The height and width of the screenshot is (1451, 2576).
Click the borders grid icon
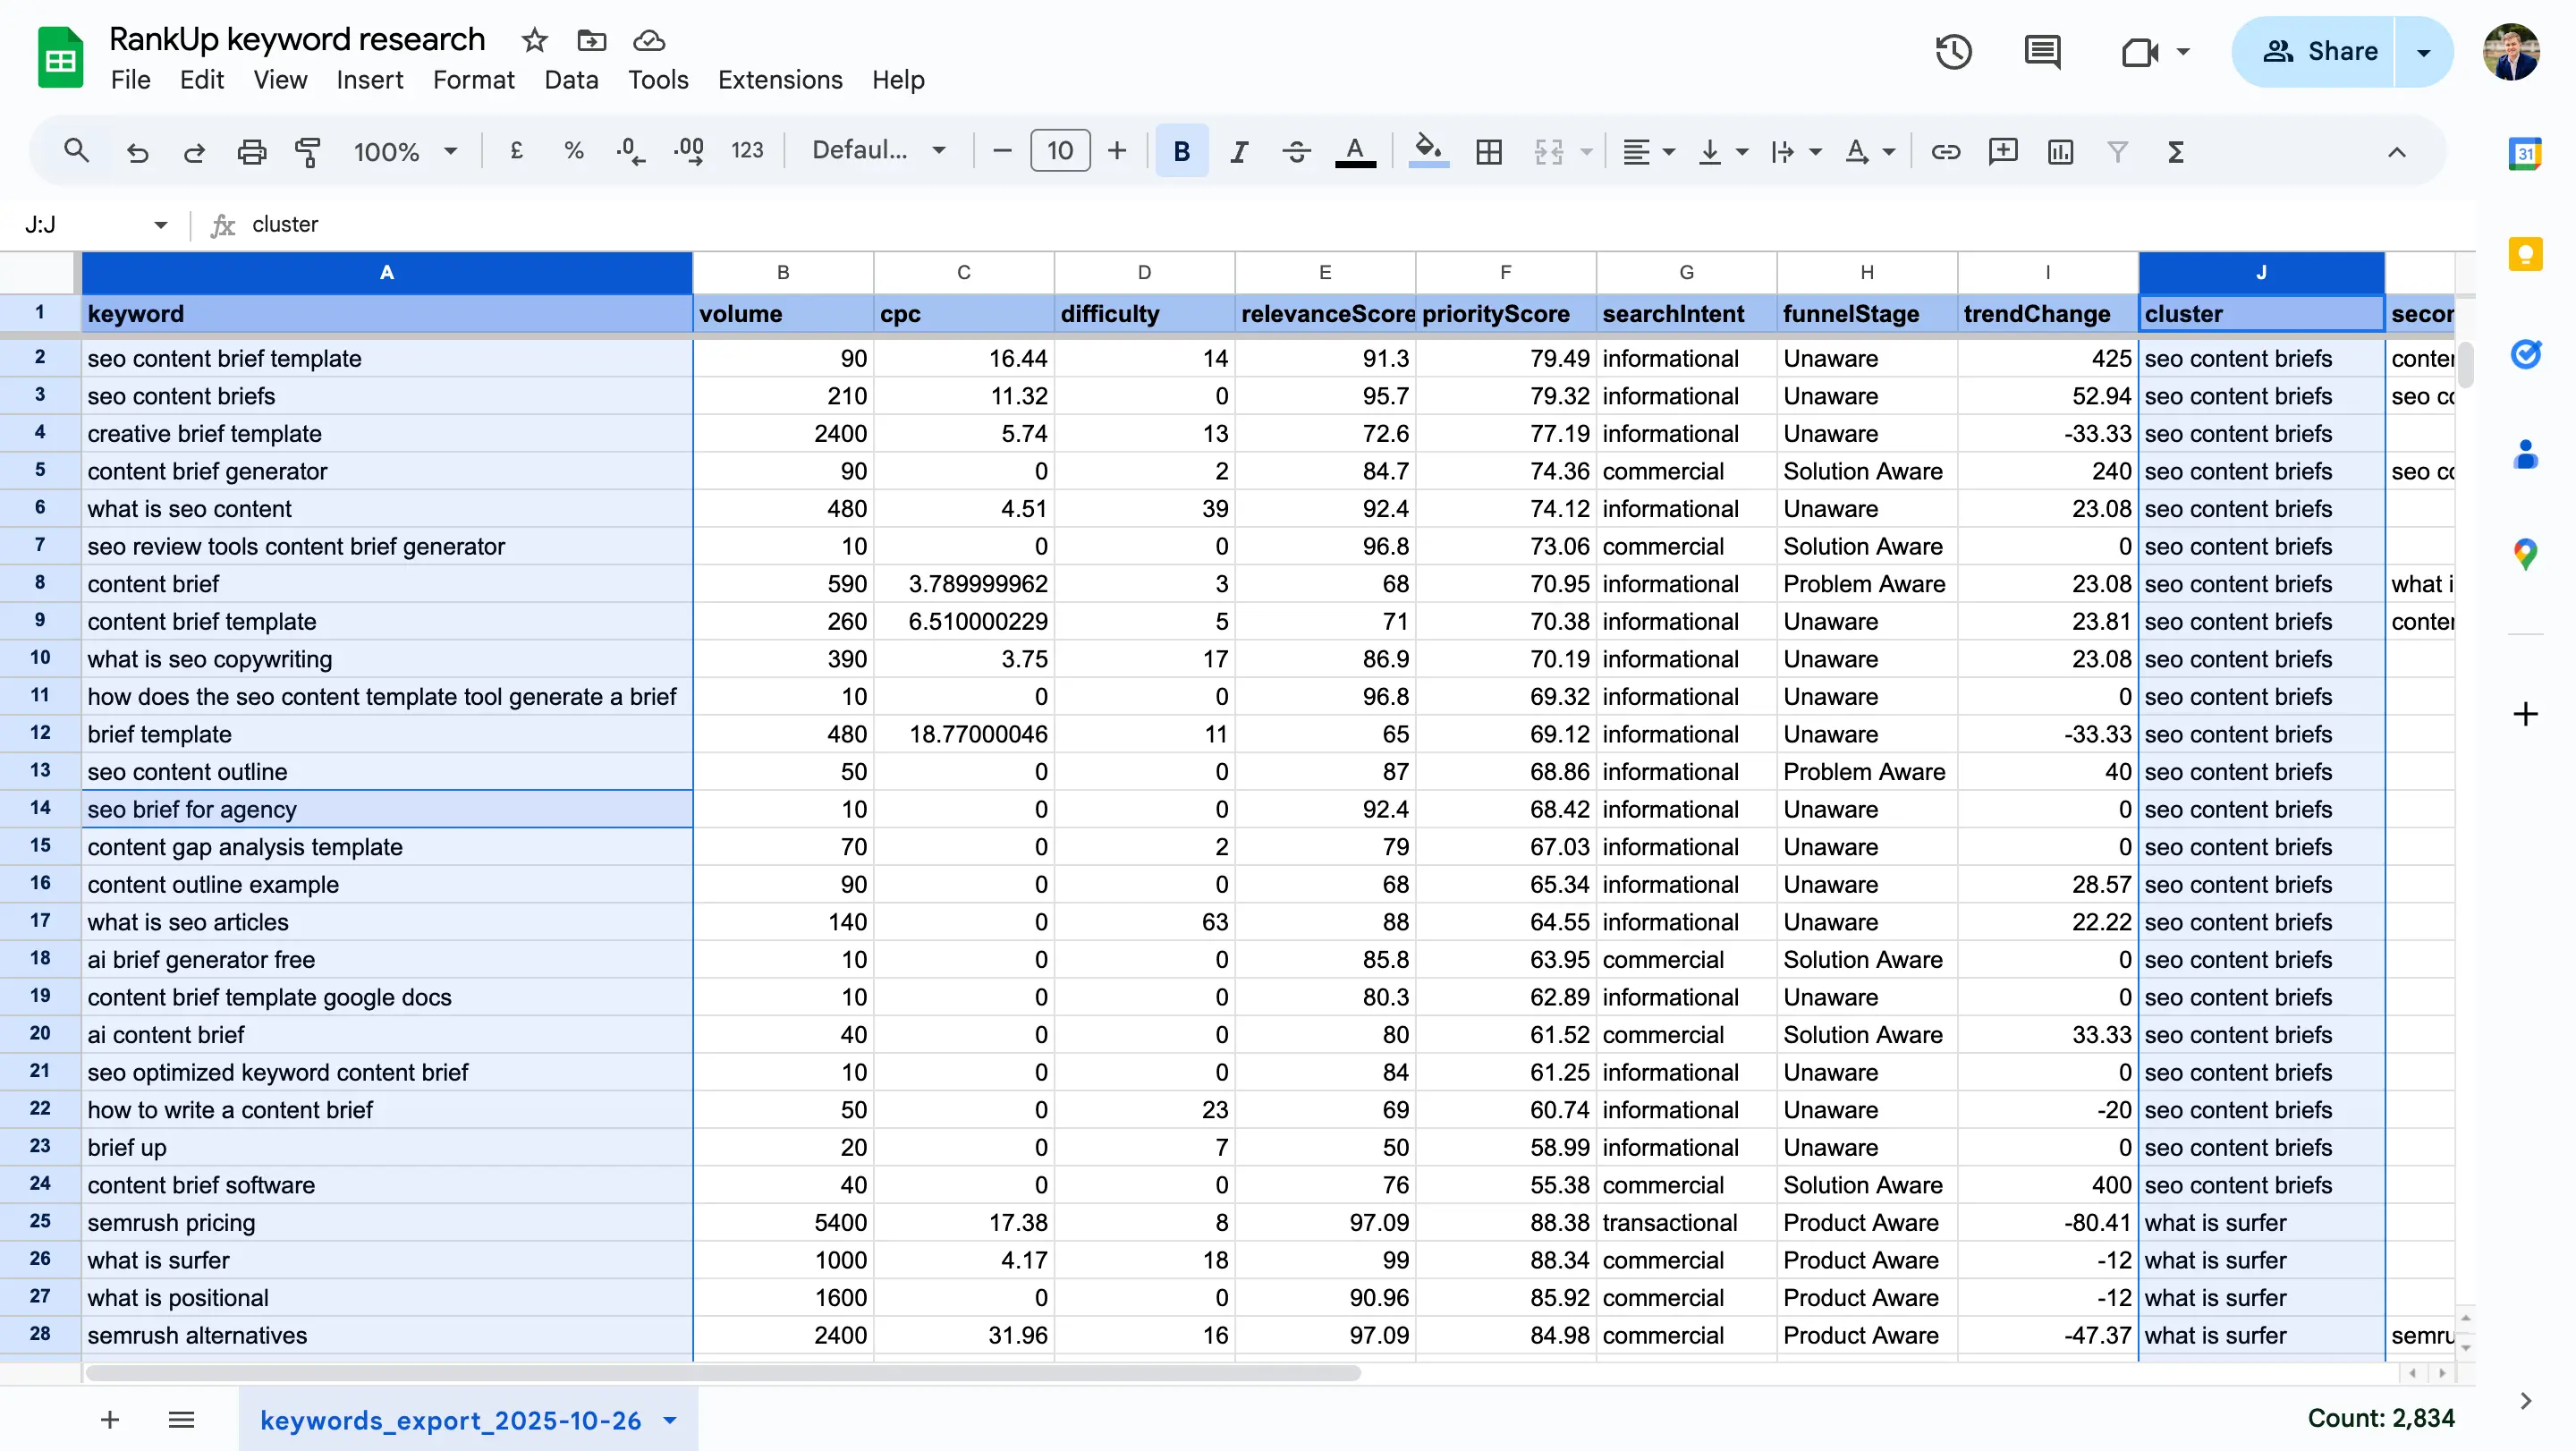click(1489, 152)
